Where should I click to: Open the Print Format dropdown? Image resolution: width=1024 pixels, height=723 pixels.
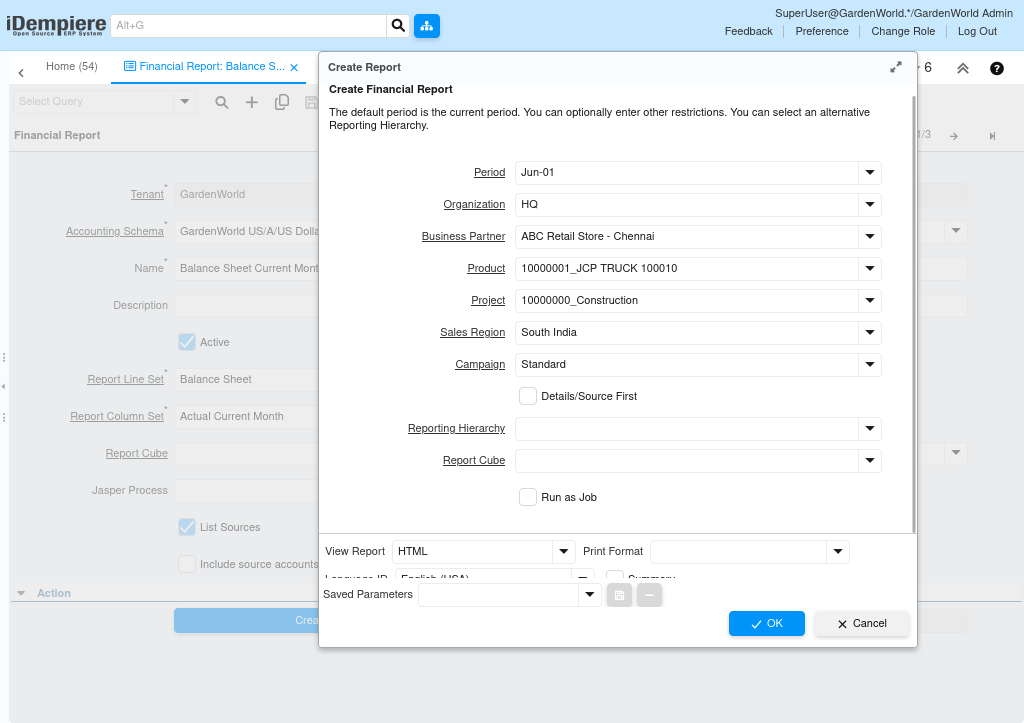pos(838,551)
